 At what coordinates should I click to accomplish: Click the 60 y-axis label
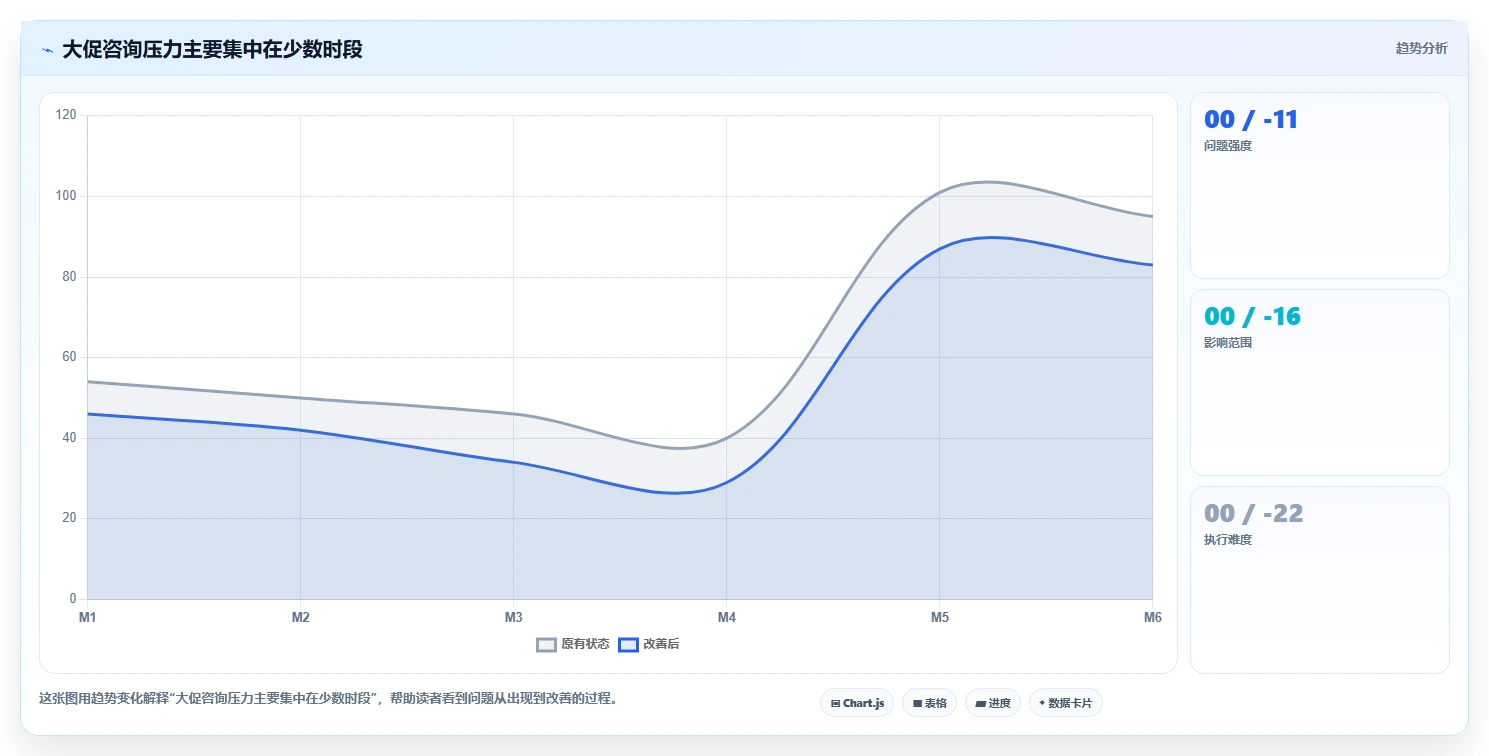[x=69, y=357]
